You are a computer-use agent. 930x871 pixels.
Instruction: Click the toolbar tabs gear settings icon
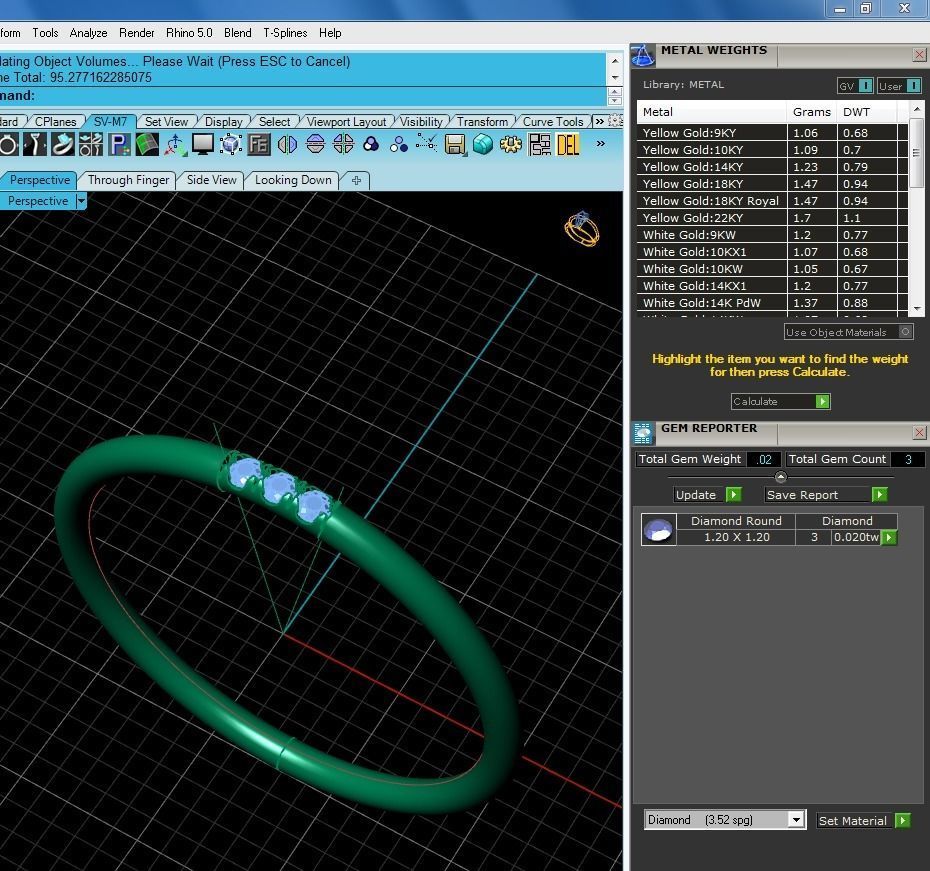616,120
